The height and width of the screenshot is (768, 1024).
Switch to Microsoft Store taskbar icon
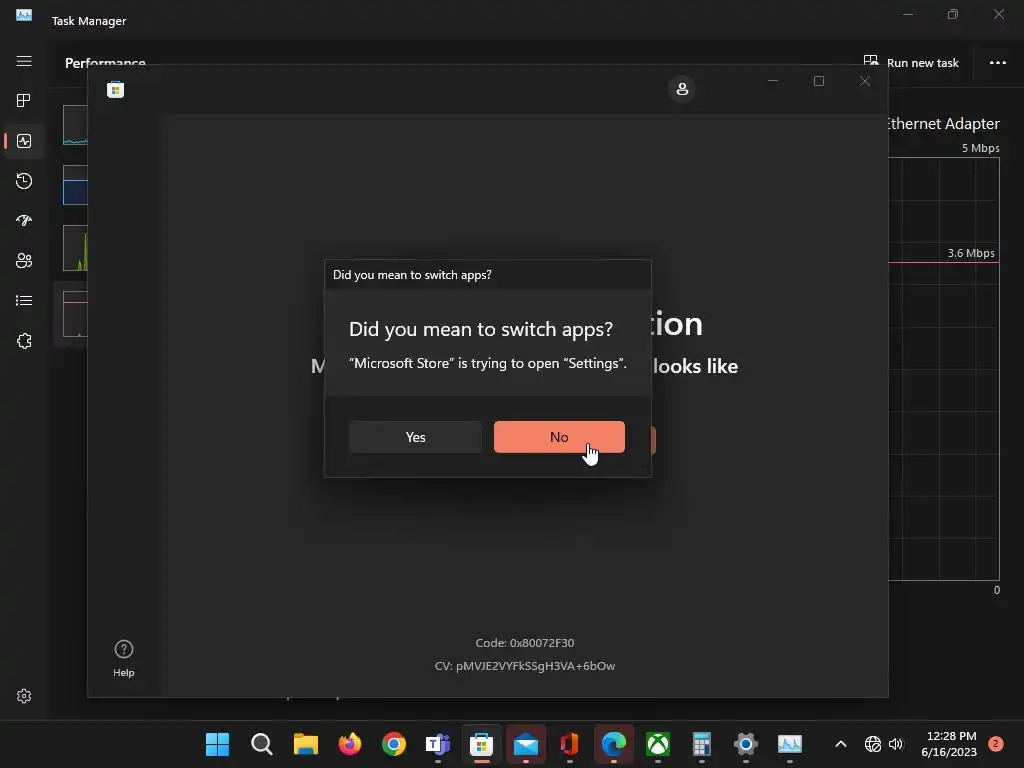tap(481, 744)
